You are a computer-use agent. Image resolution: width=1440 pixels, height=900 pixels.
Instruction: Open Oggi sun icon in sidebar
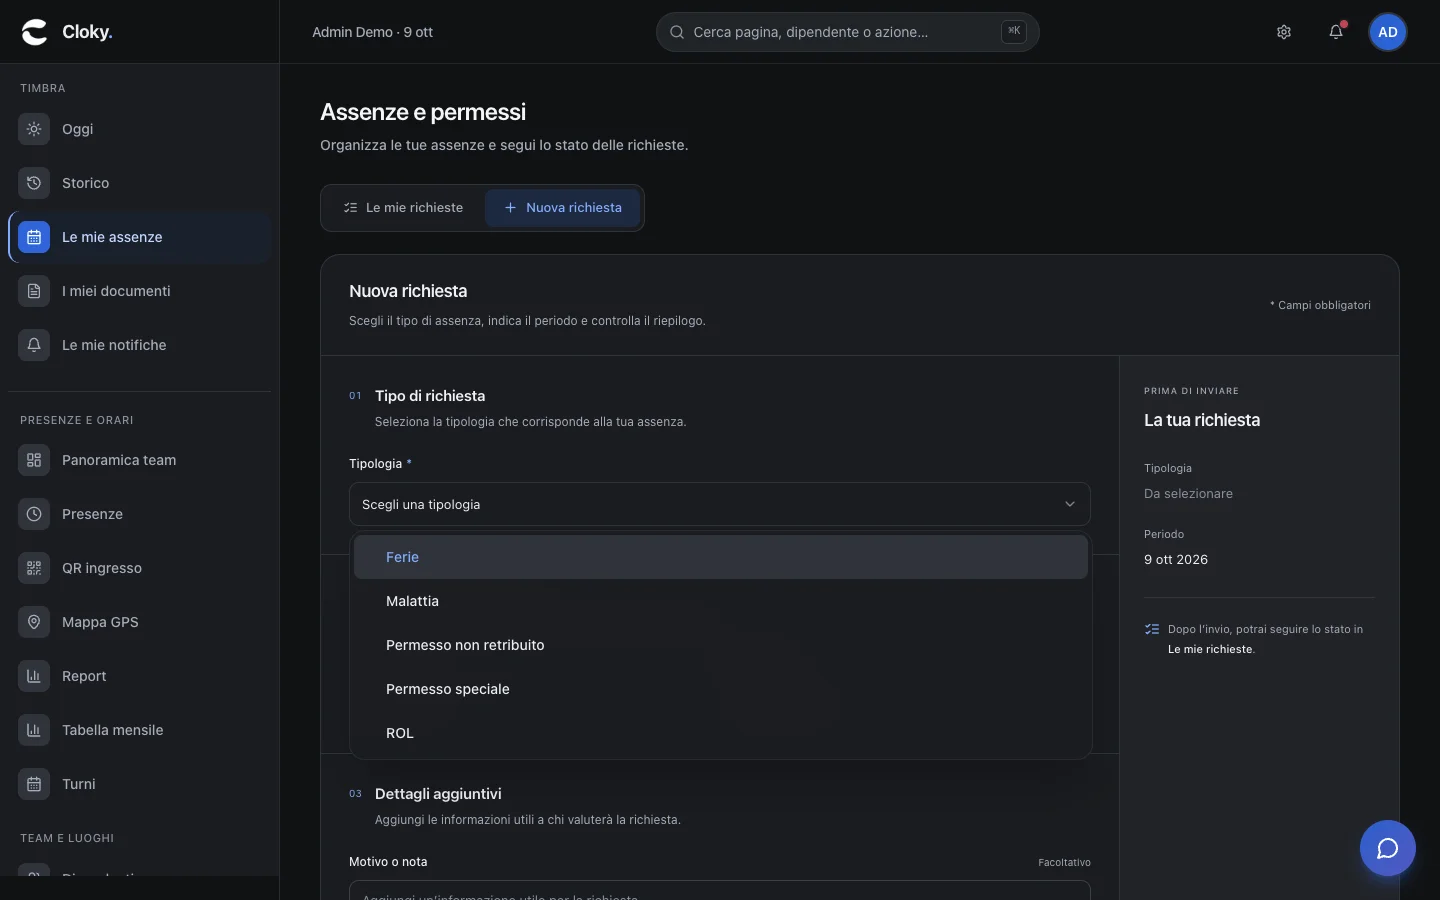pos(34,129)
